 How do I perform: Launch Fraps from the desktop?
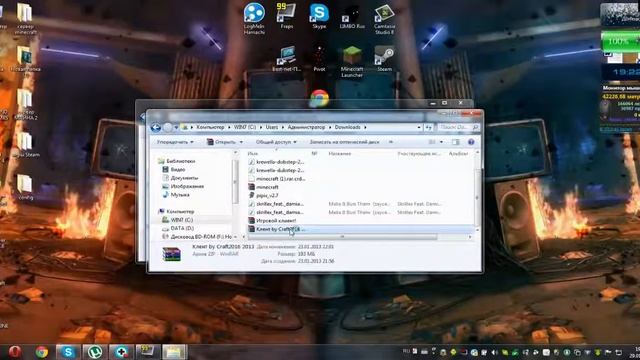[x=286, y=16]
